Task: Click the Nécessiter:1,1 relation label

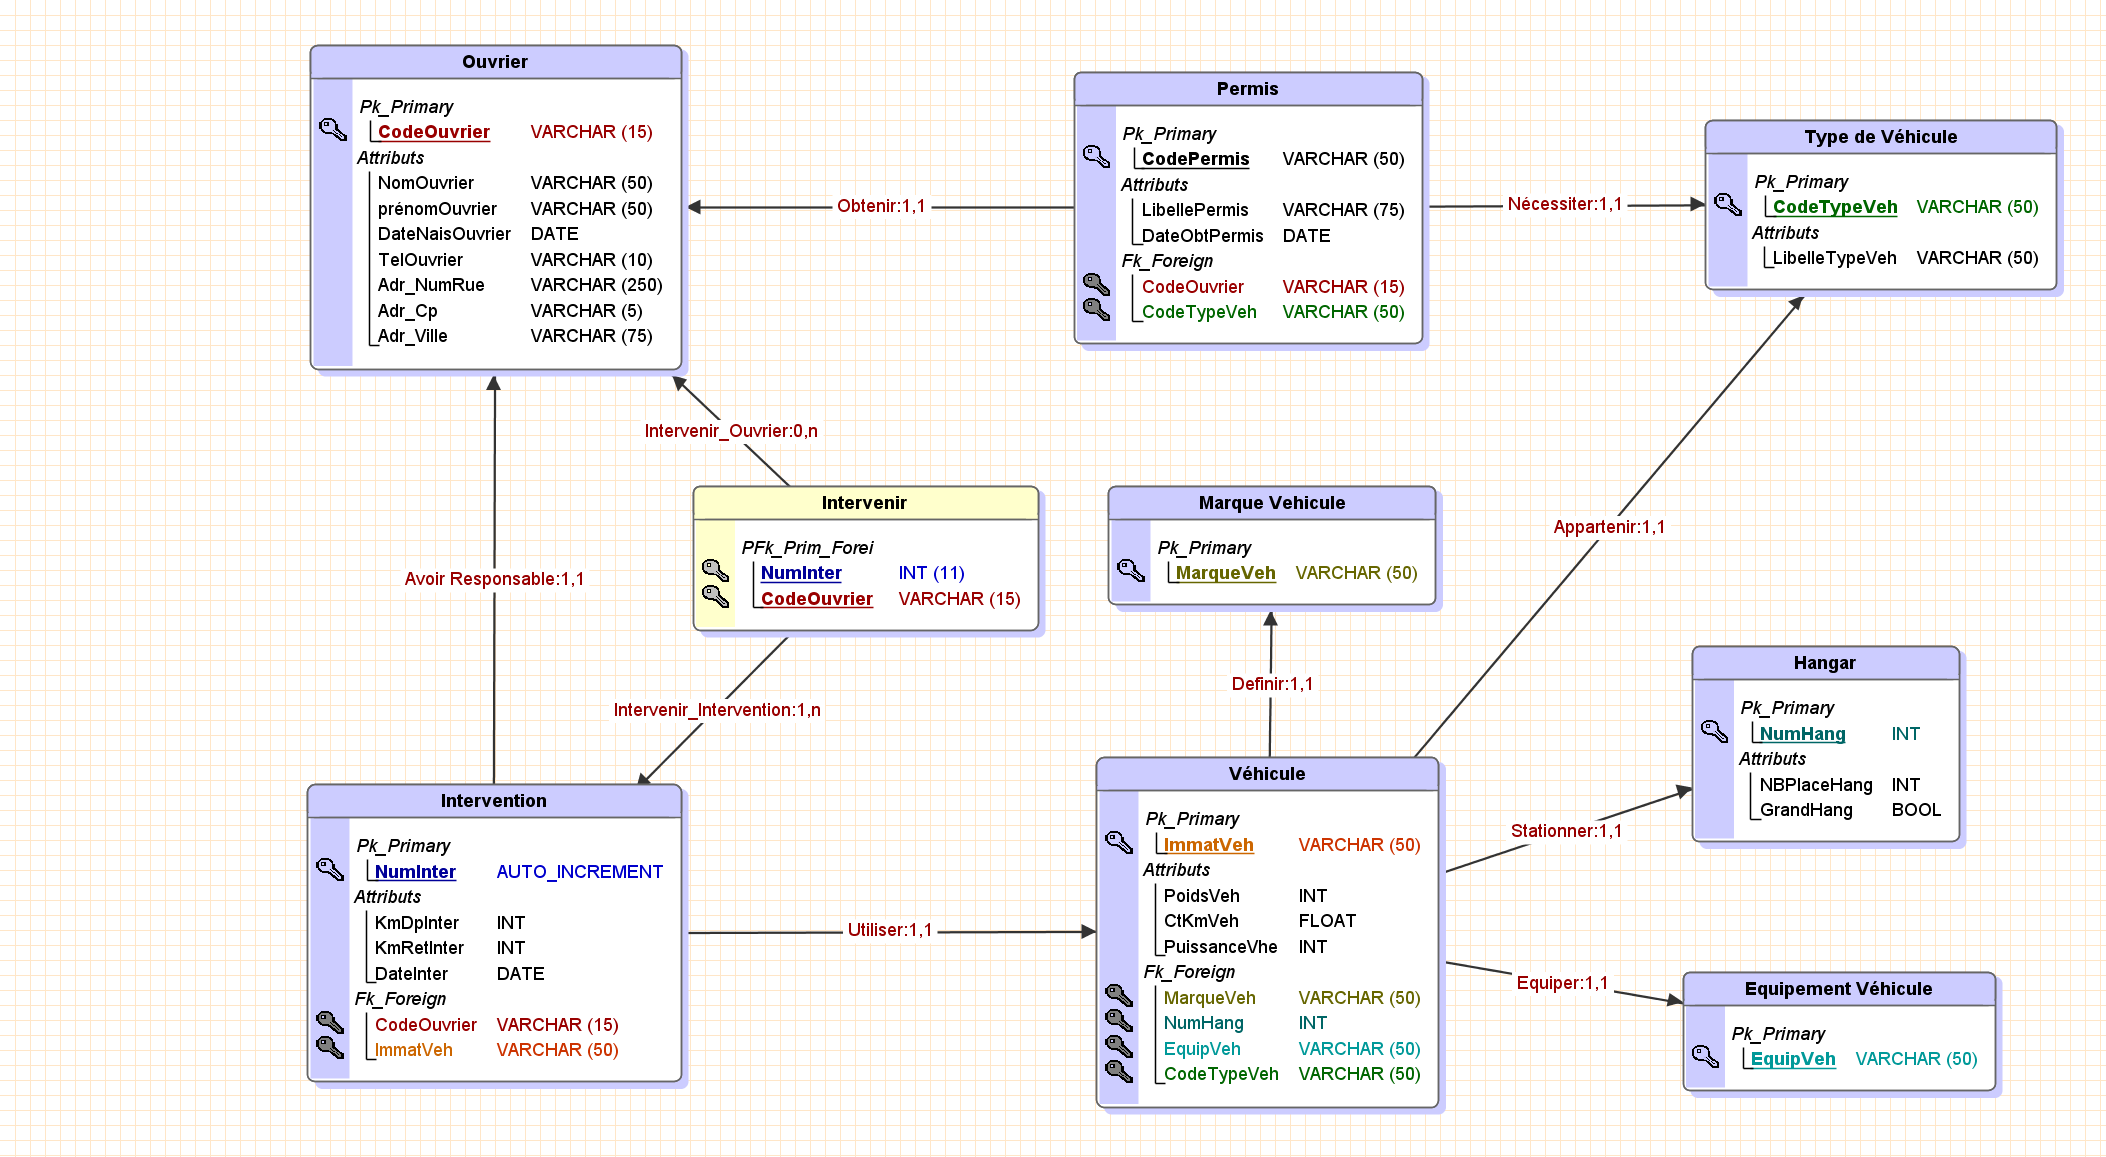Action: click(x=1565, y=204)
